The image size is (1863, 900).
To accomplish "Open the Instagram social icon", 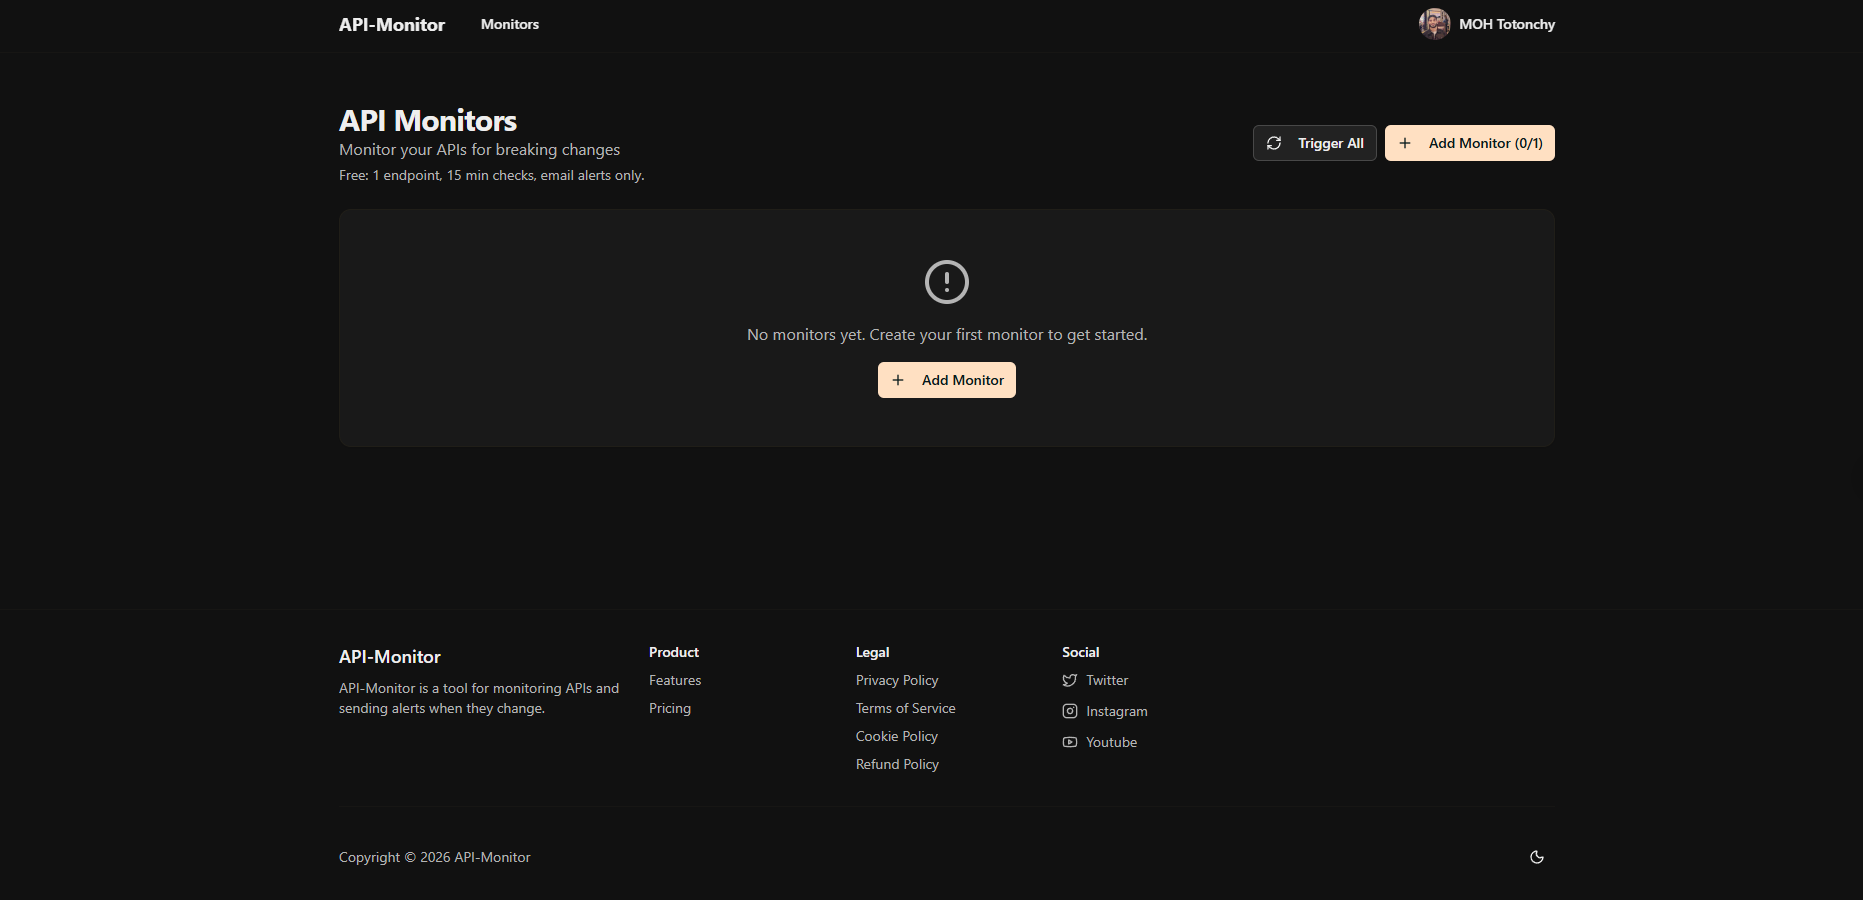I will click(1069, 711).
